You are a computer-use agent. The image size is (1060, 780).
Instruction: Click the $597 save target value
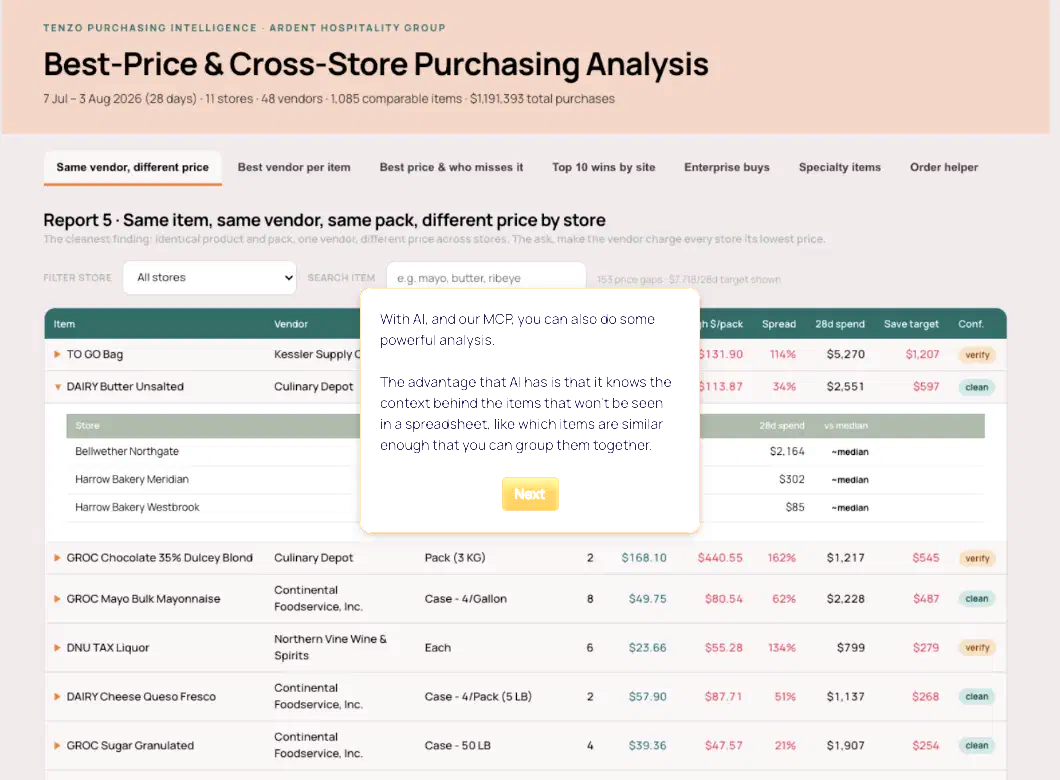pyautogui.click(x=926, y=387)
